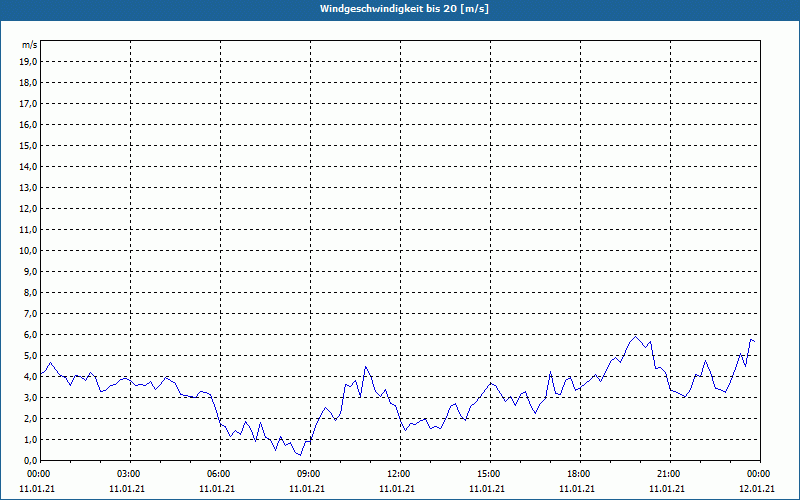Click the 10,0 y-axis label
Viewport: 800px width, 500px height.
(x=28, y=251)
